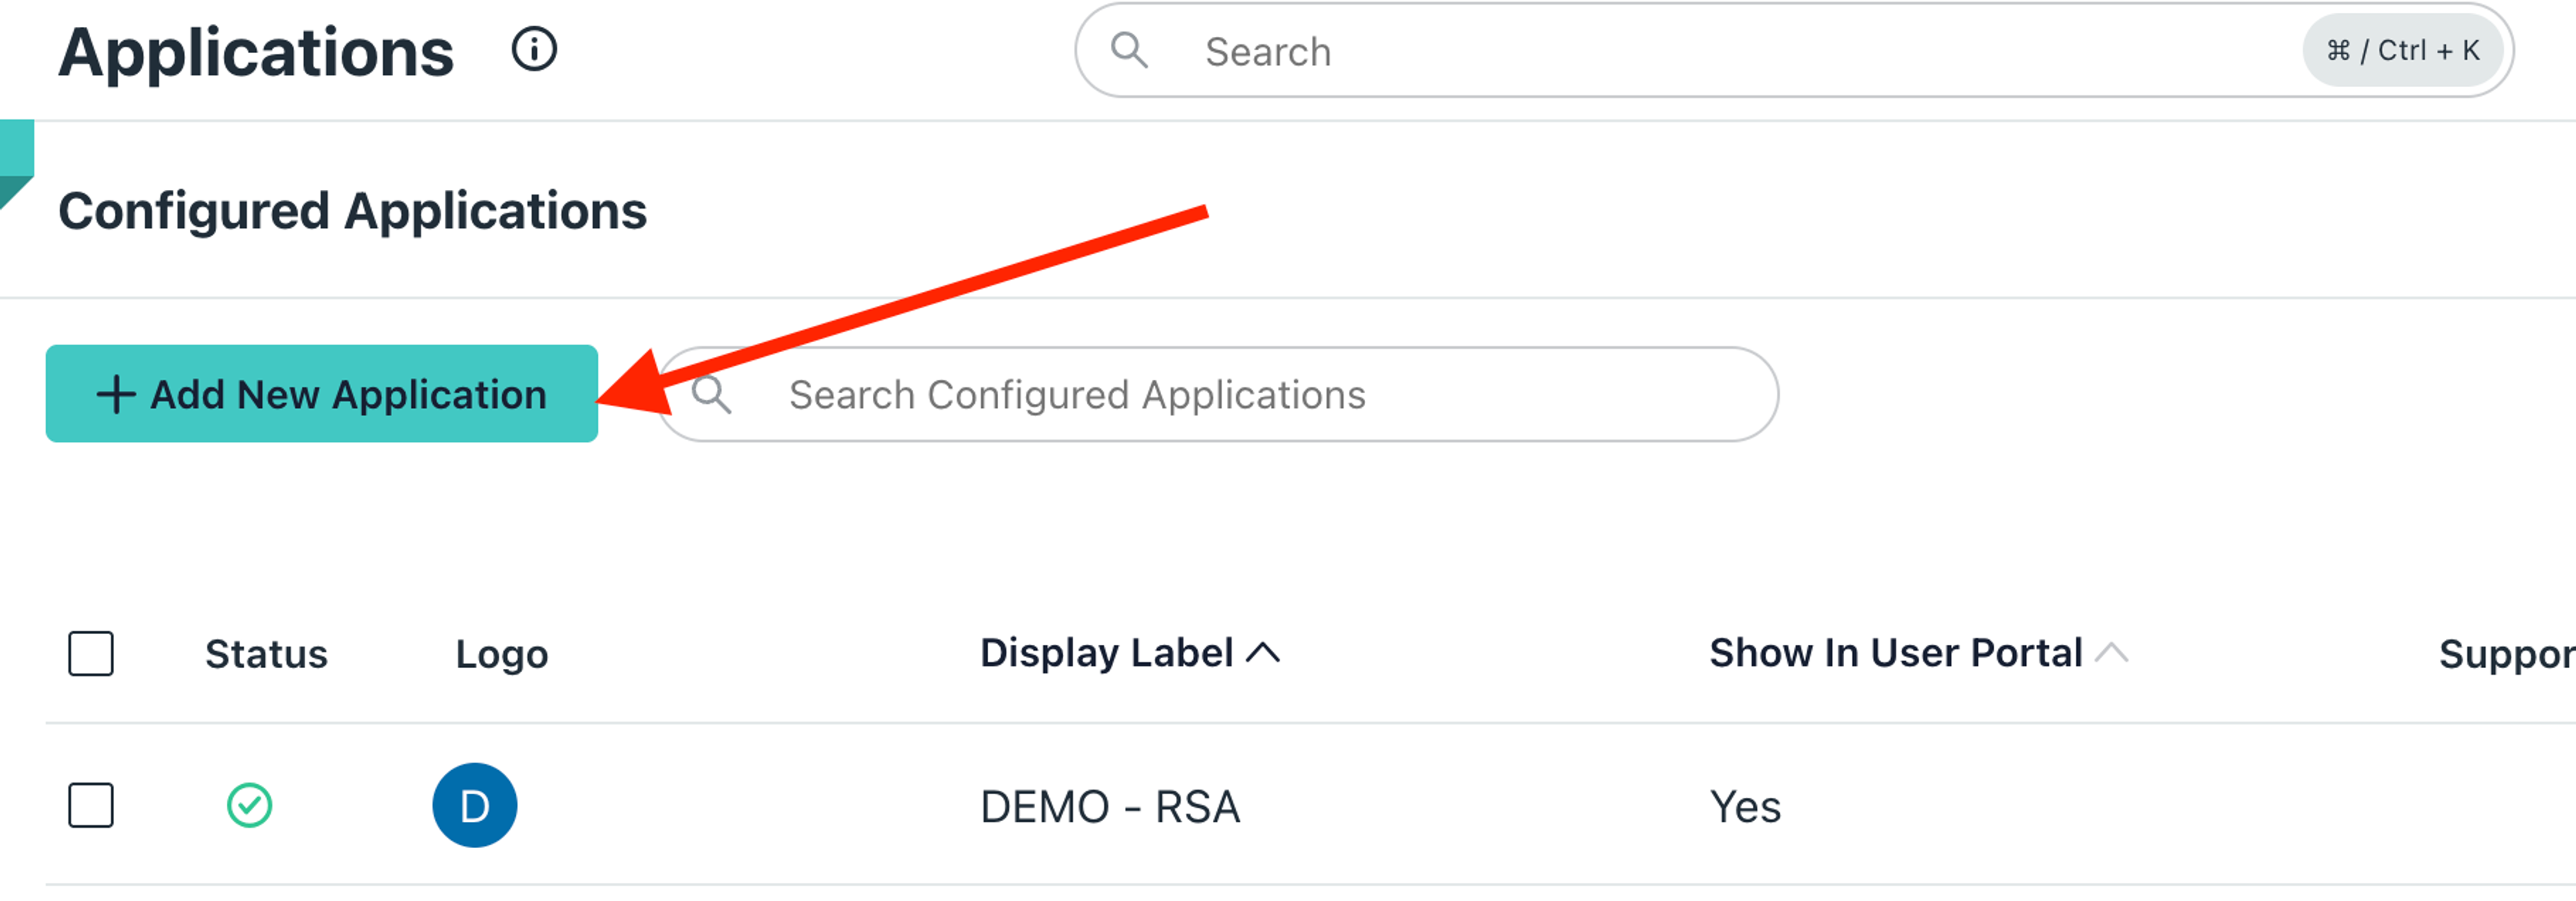Open the DEMO - RSA application entry
Screen dimensions: 2576x901
(1109, 806)
